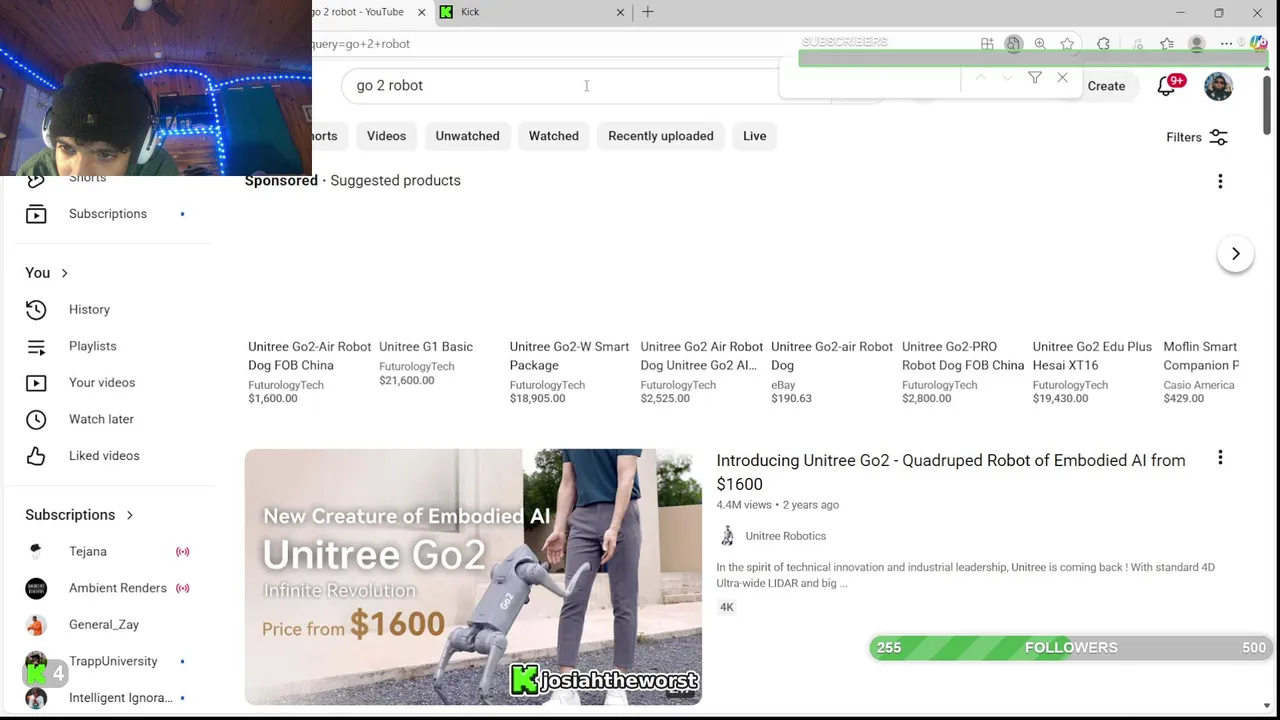Open the TrappUniversity channel subscription
The image size is (1280, 720).
(x=107, y=661)
